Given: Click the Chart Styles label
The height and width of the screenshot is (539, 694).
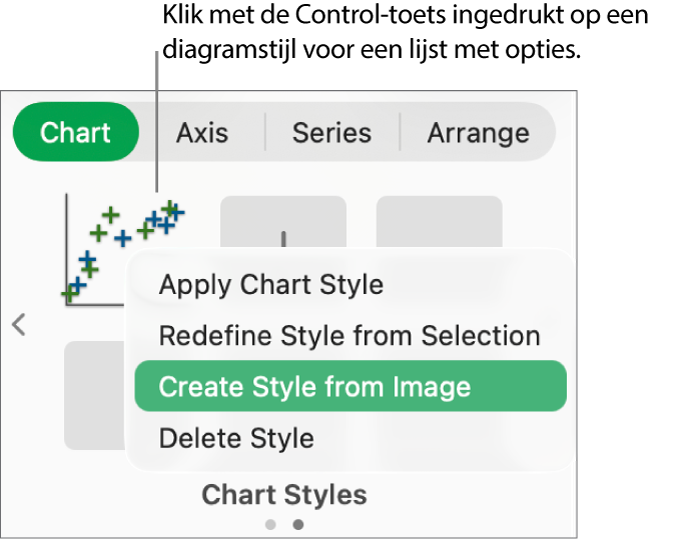Looking at the screenshot, I should coord(284,494).
